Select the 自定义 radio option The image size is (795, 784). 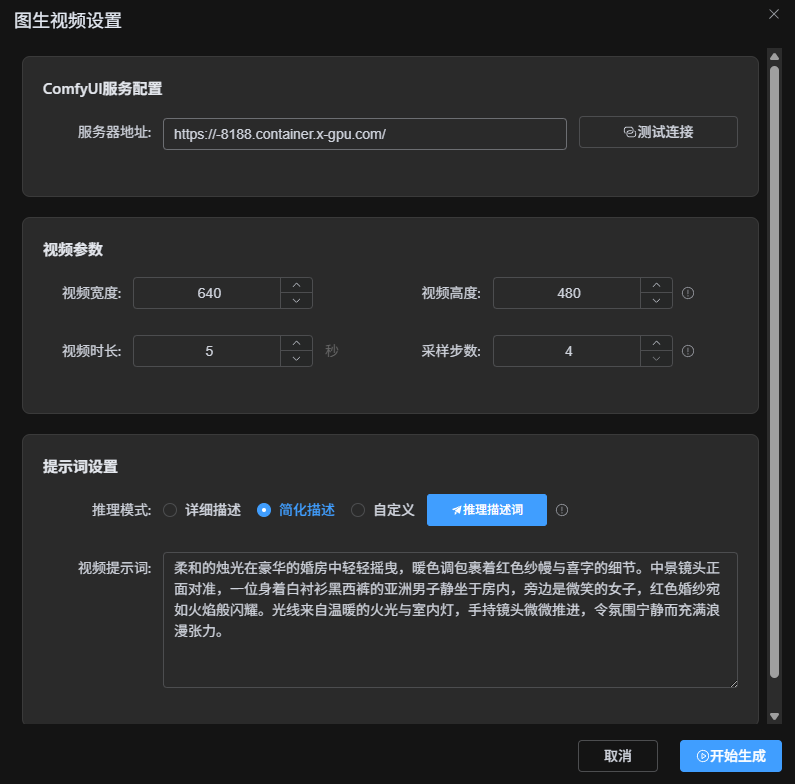pyautogui.click(x=358, y=510)
